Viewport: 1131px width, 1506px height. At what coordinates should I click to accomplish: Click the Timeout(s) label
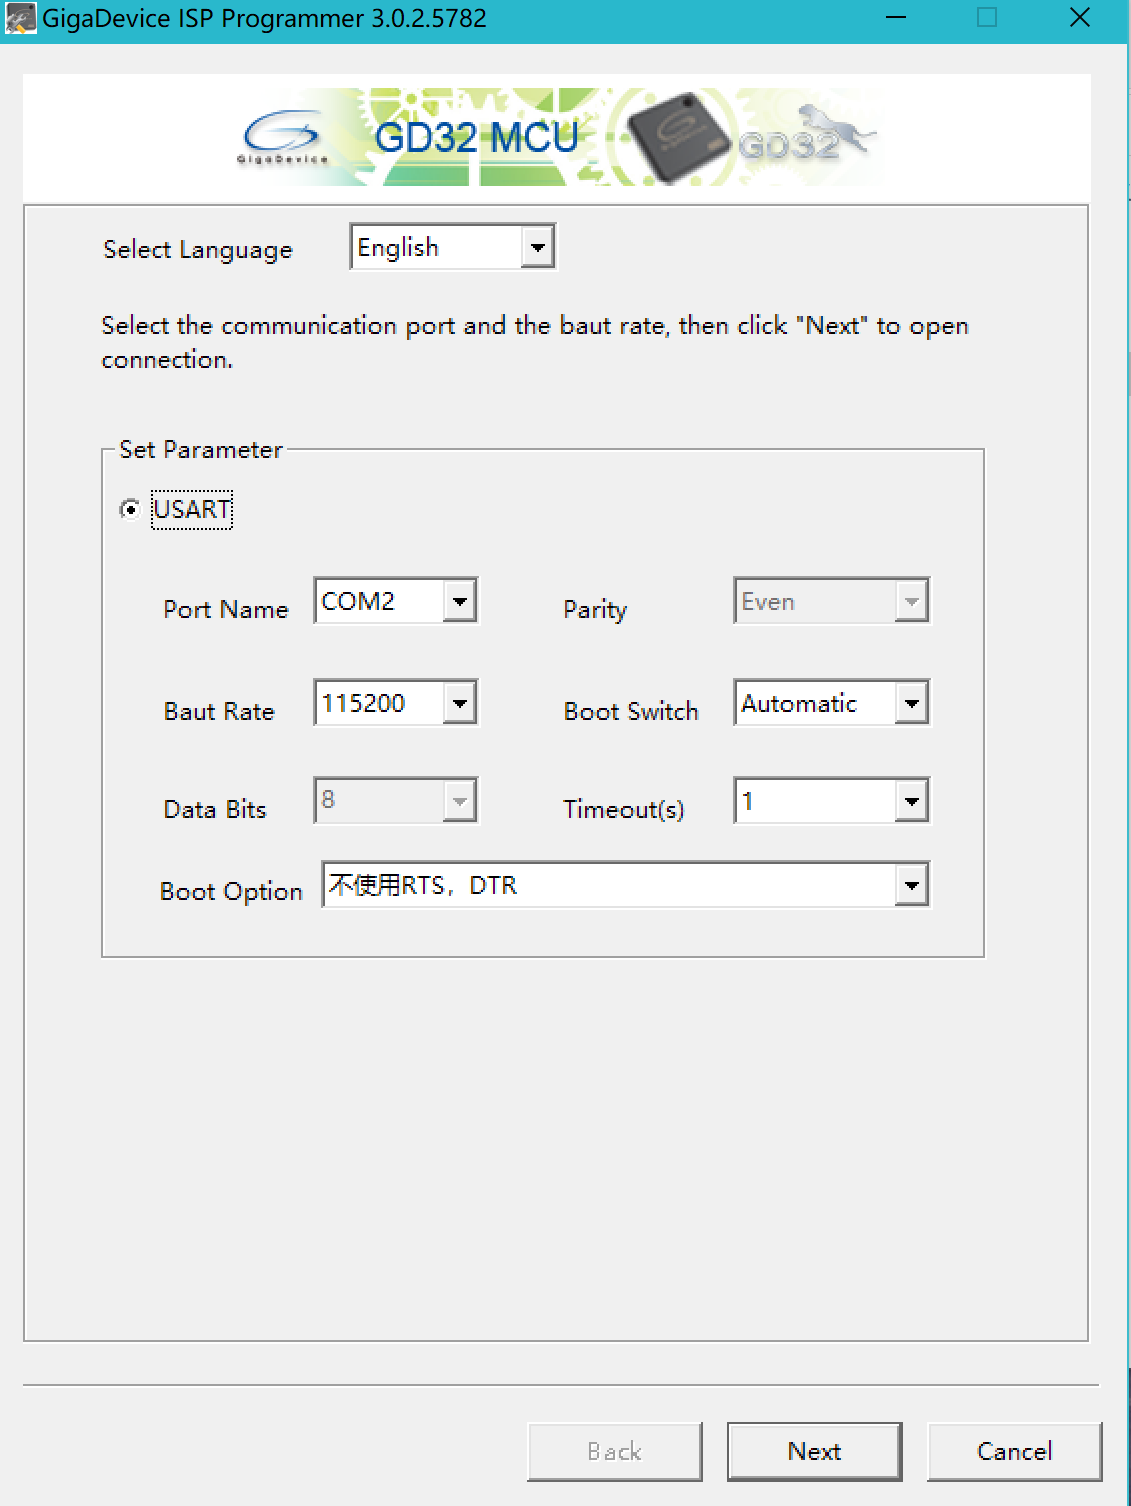[x=624, y=810]
